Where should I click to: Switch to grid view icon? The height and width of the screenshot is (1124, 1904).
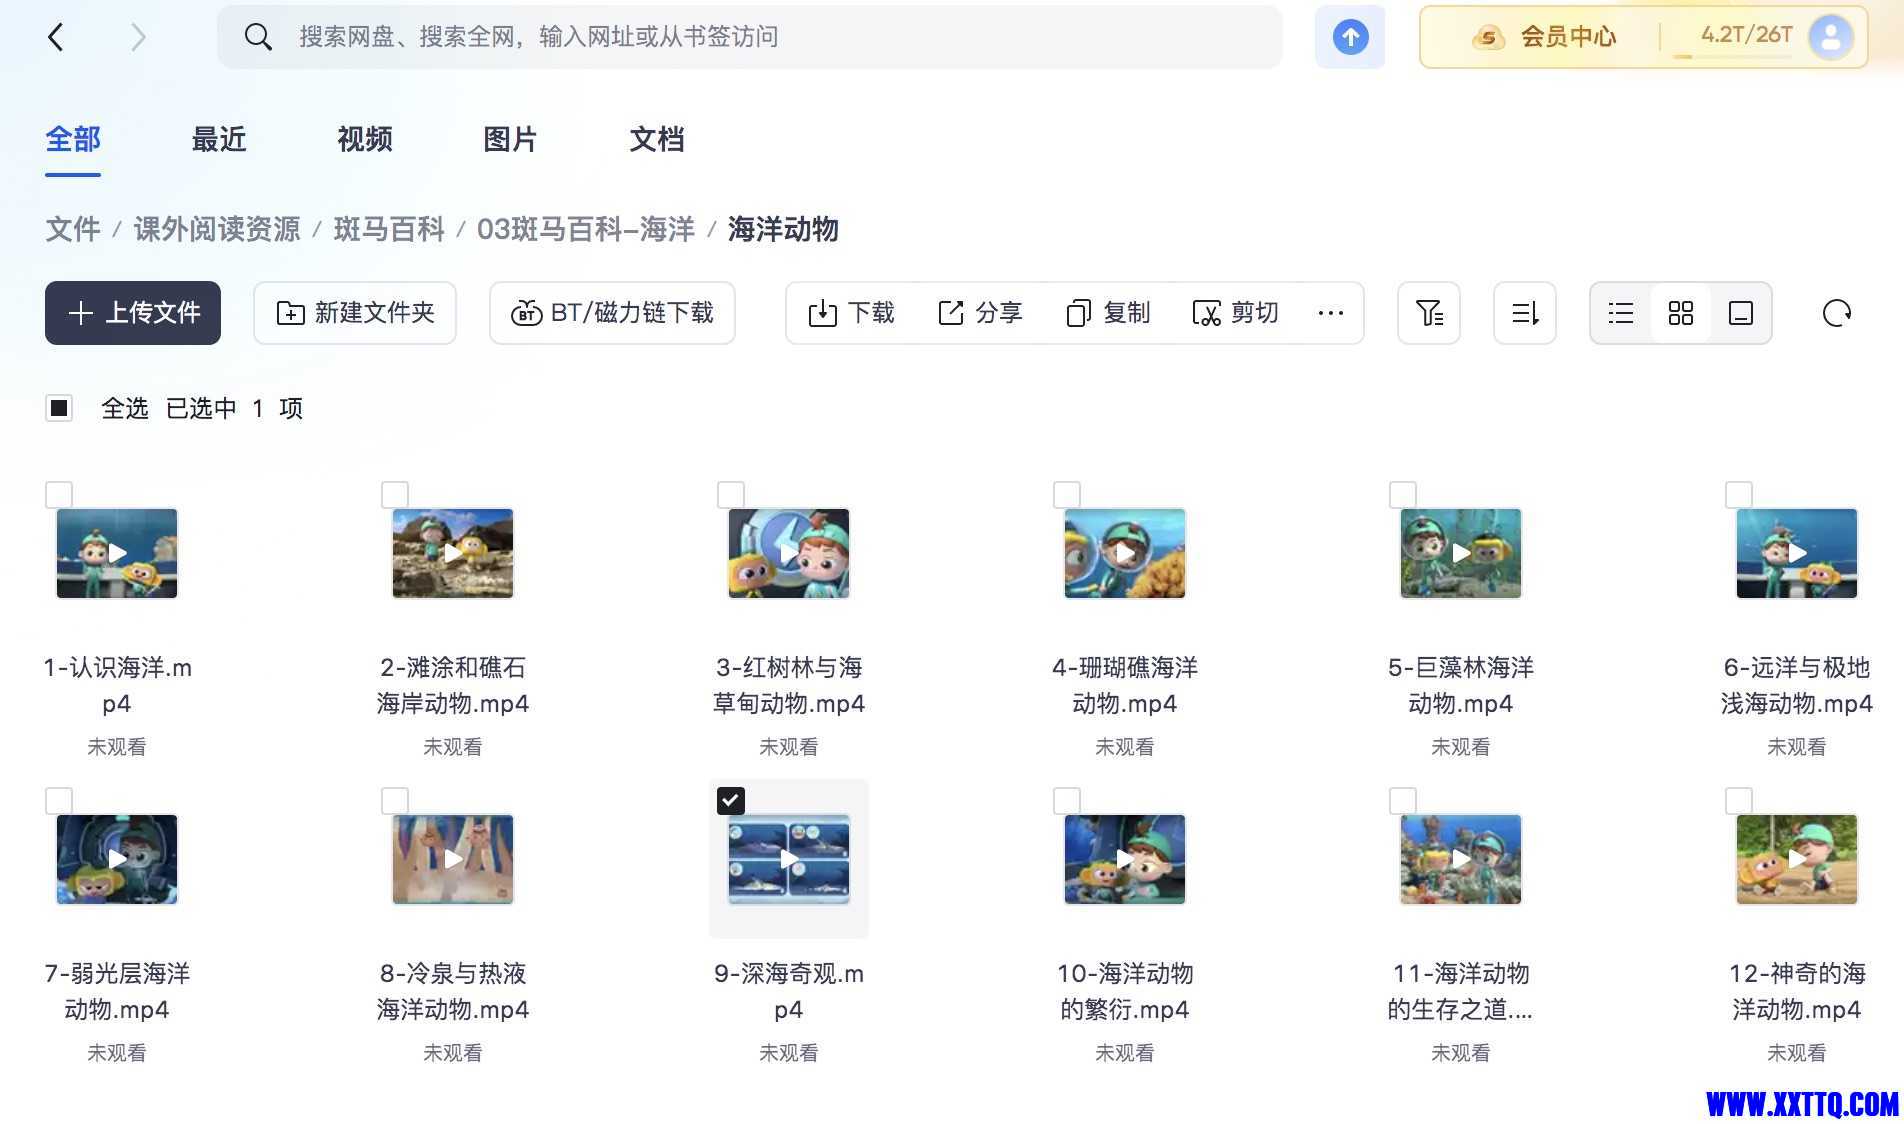pos(1681,313)
